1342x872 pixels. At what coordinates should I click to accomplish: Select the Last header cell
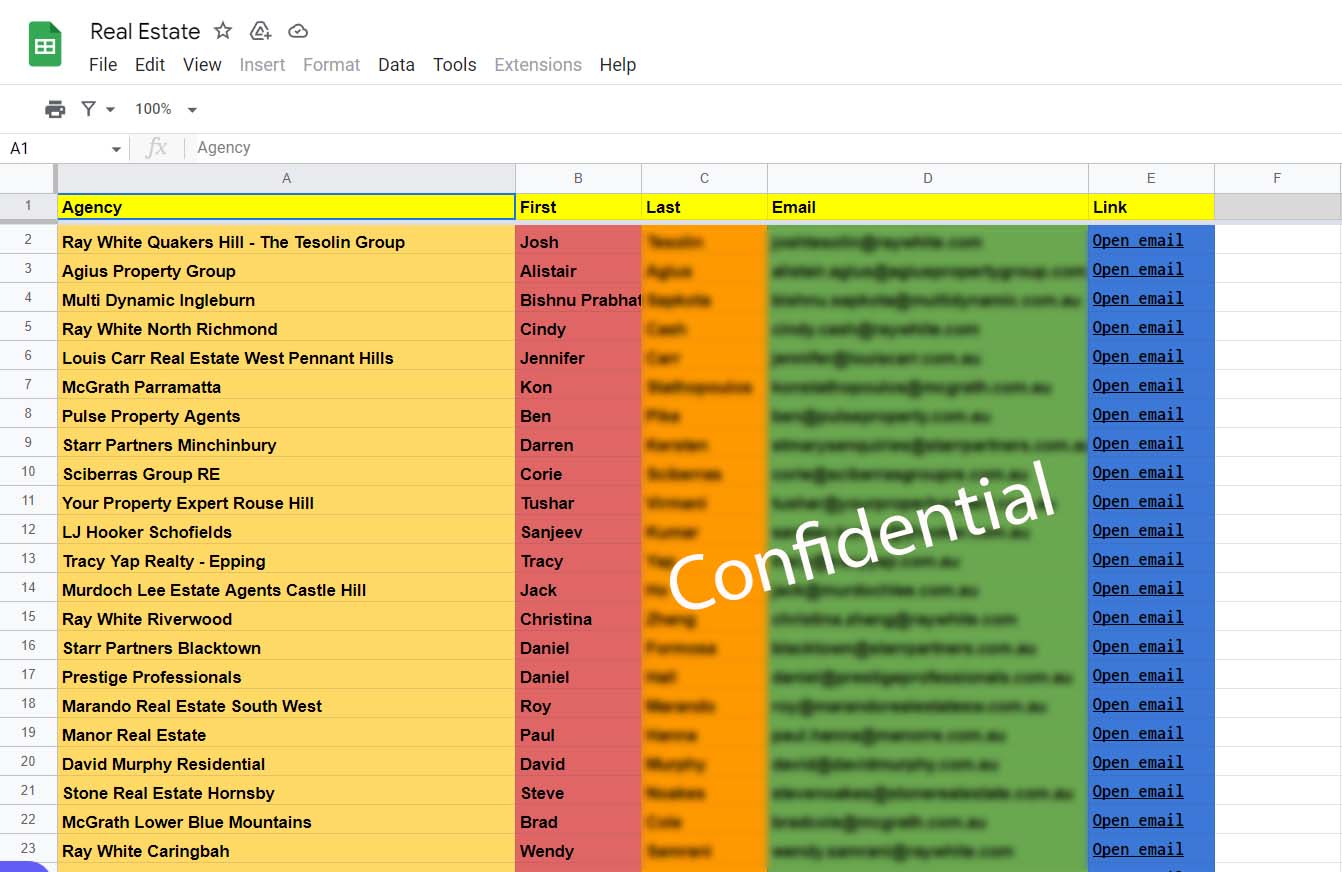point(704,207)
